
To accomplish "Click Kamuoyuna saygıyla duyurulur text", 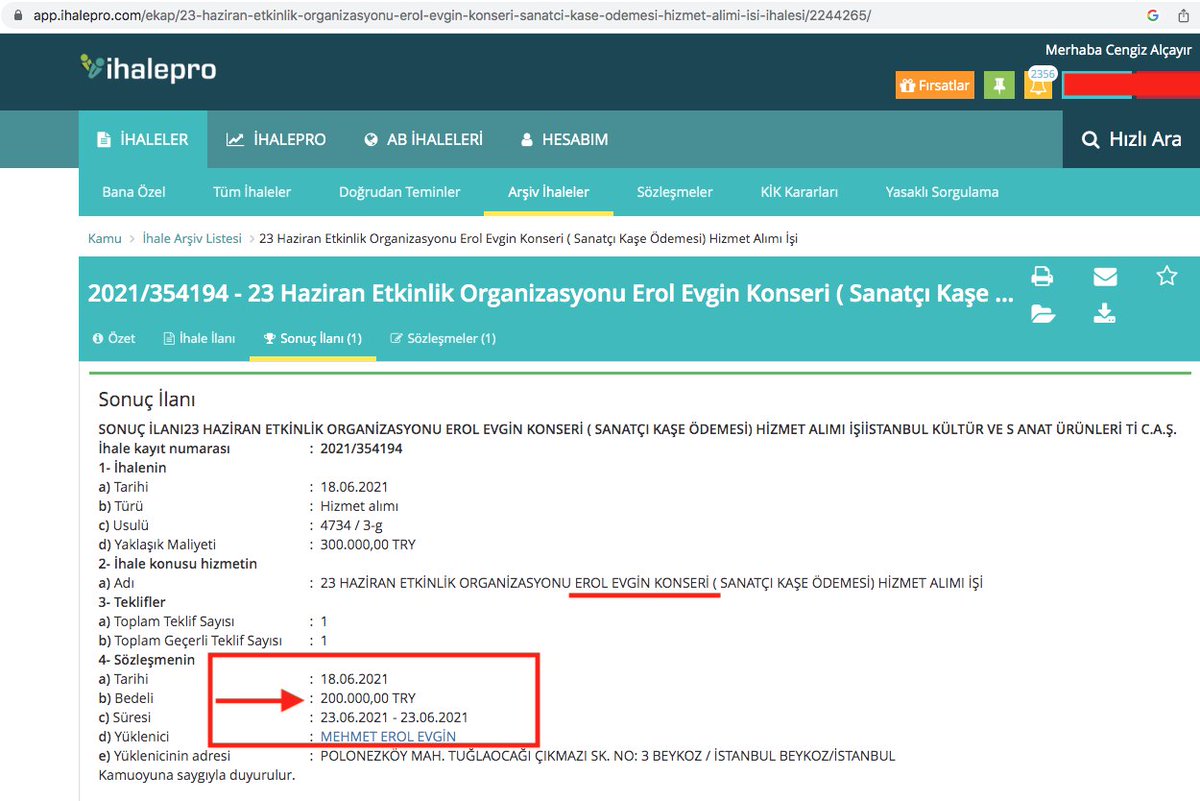I will [x=198, y=774].
